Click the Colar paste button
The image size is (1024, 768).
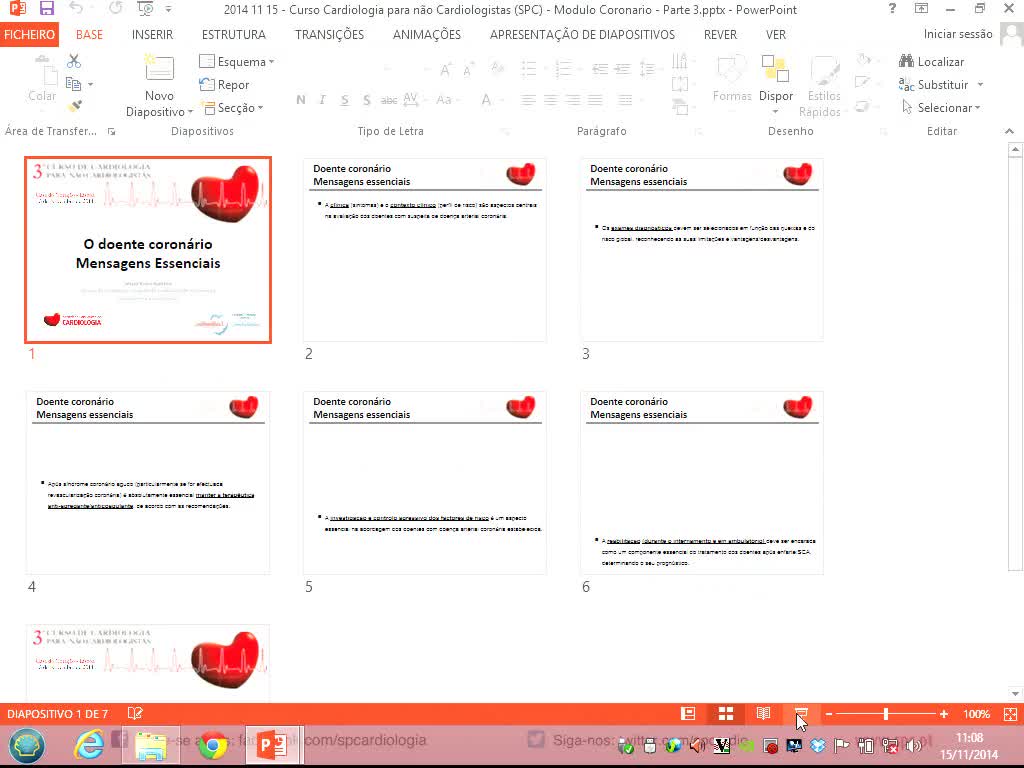pos(42,78)
